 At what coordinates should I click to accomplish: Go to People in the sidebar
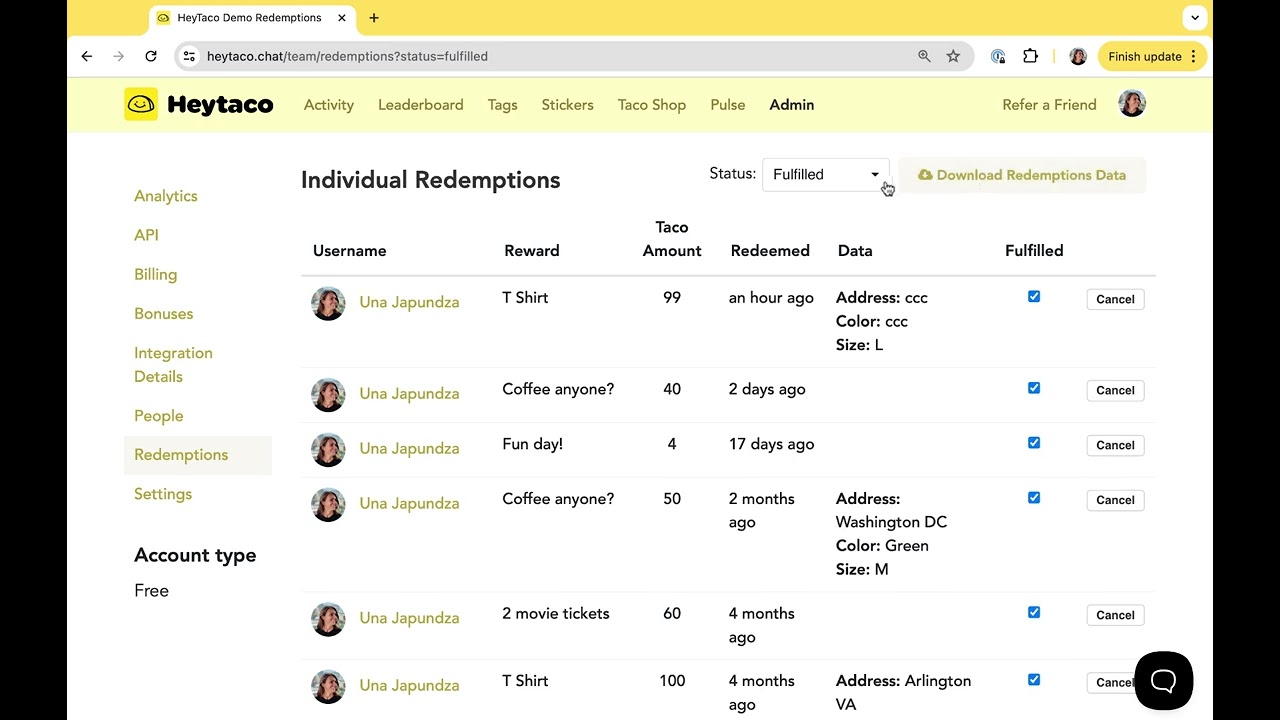159,416
